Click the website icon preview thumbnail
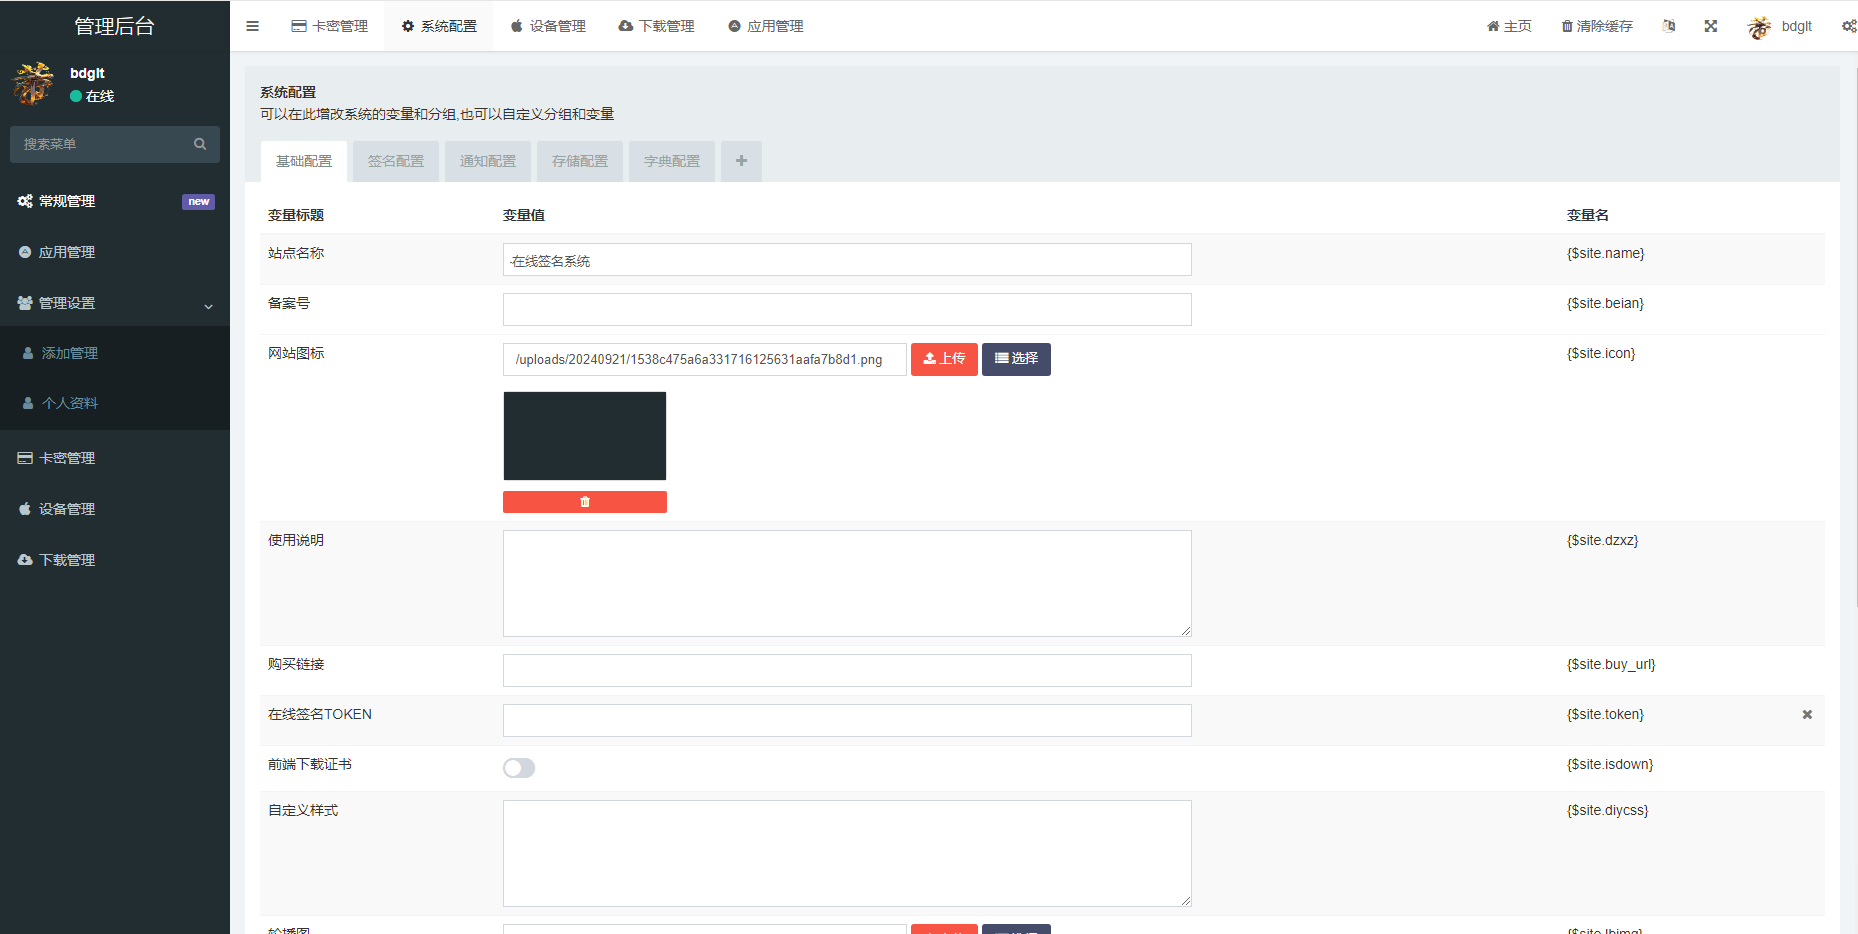 (585, 436)
